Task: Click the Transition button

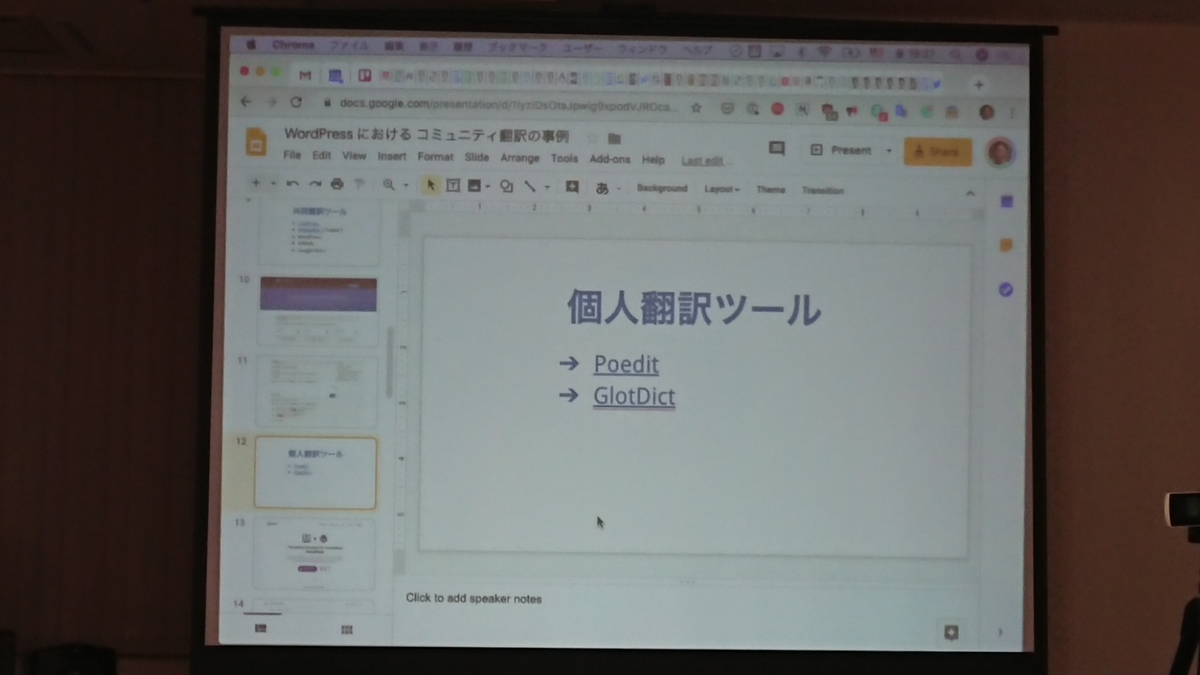Action: click(x=823, y=190)
